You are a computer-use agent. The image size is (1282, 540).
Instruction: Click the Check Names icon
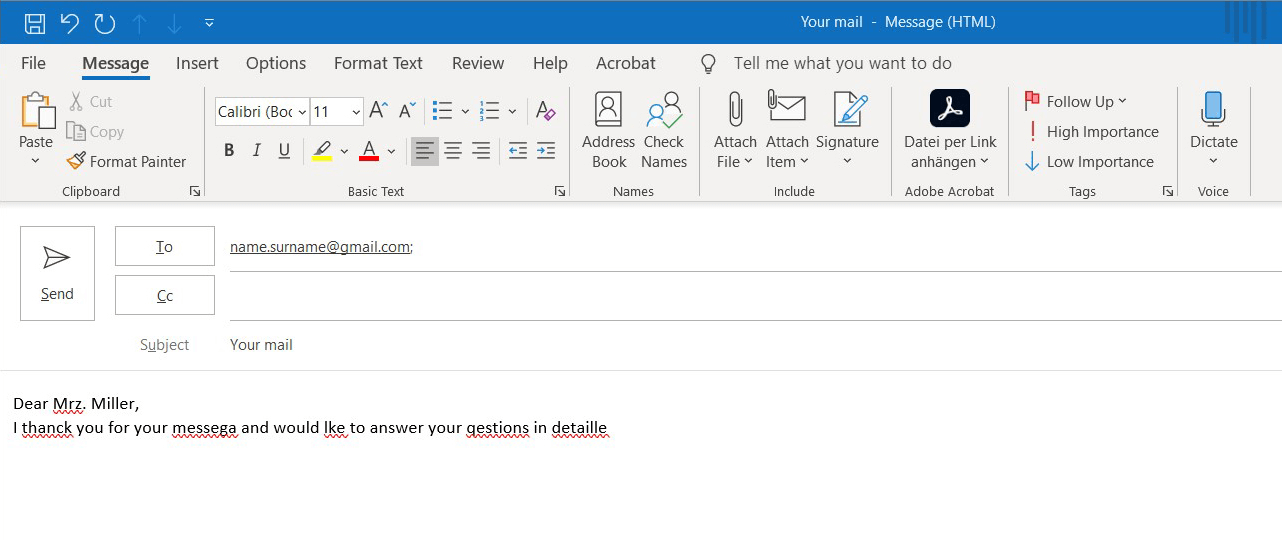coord(664,130)
